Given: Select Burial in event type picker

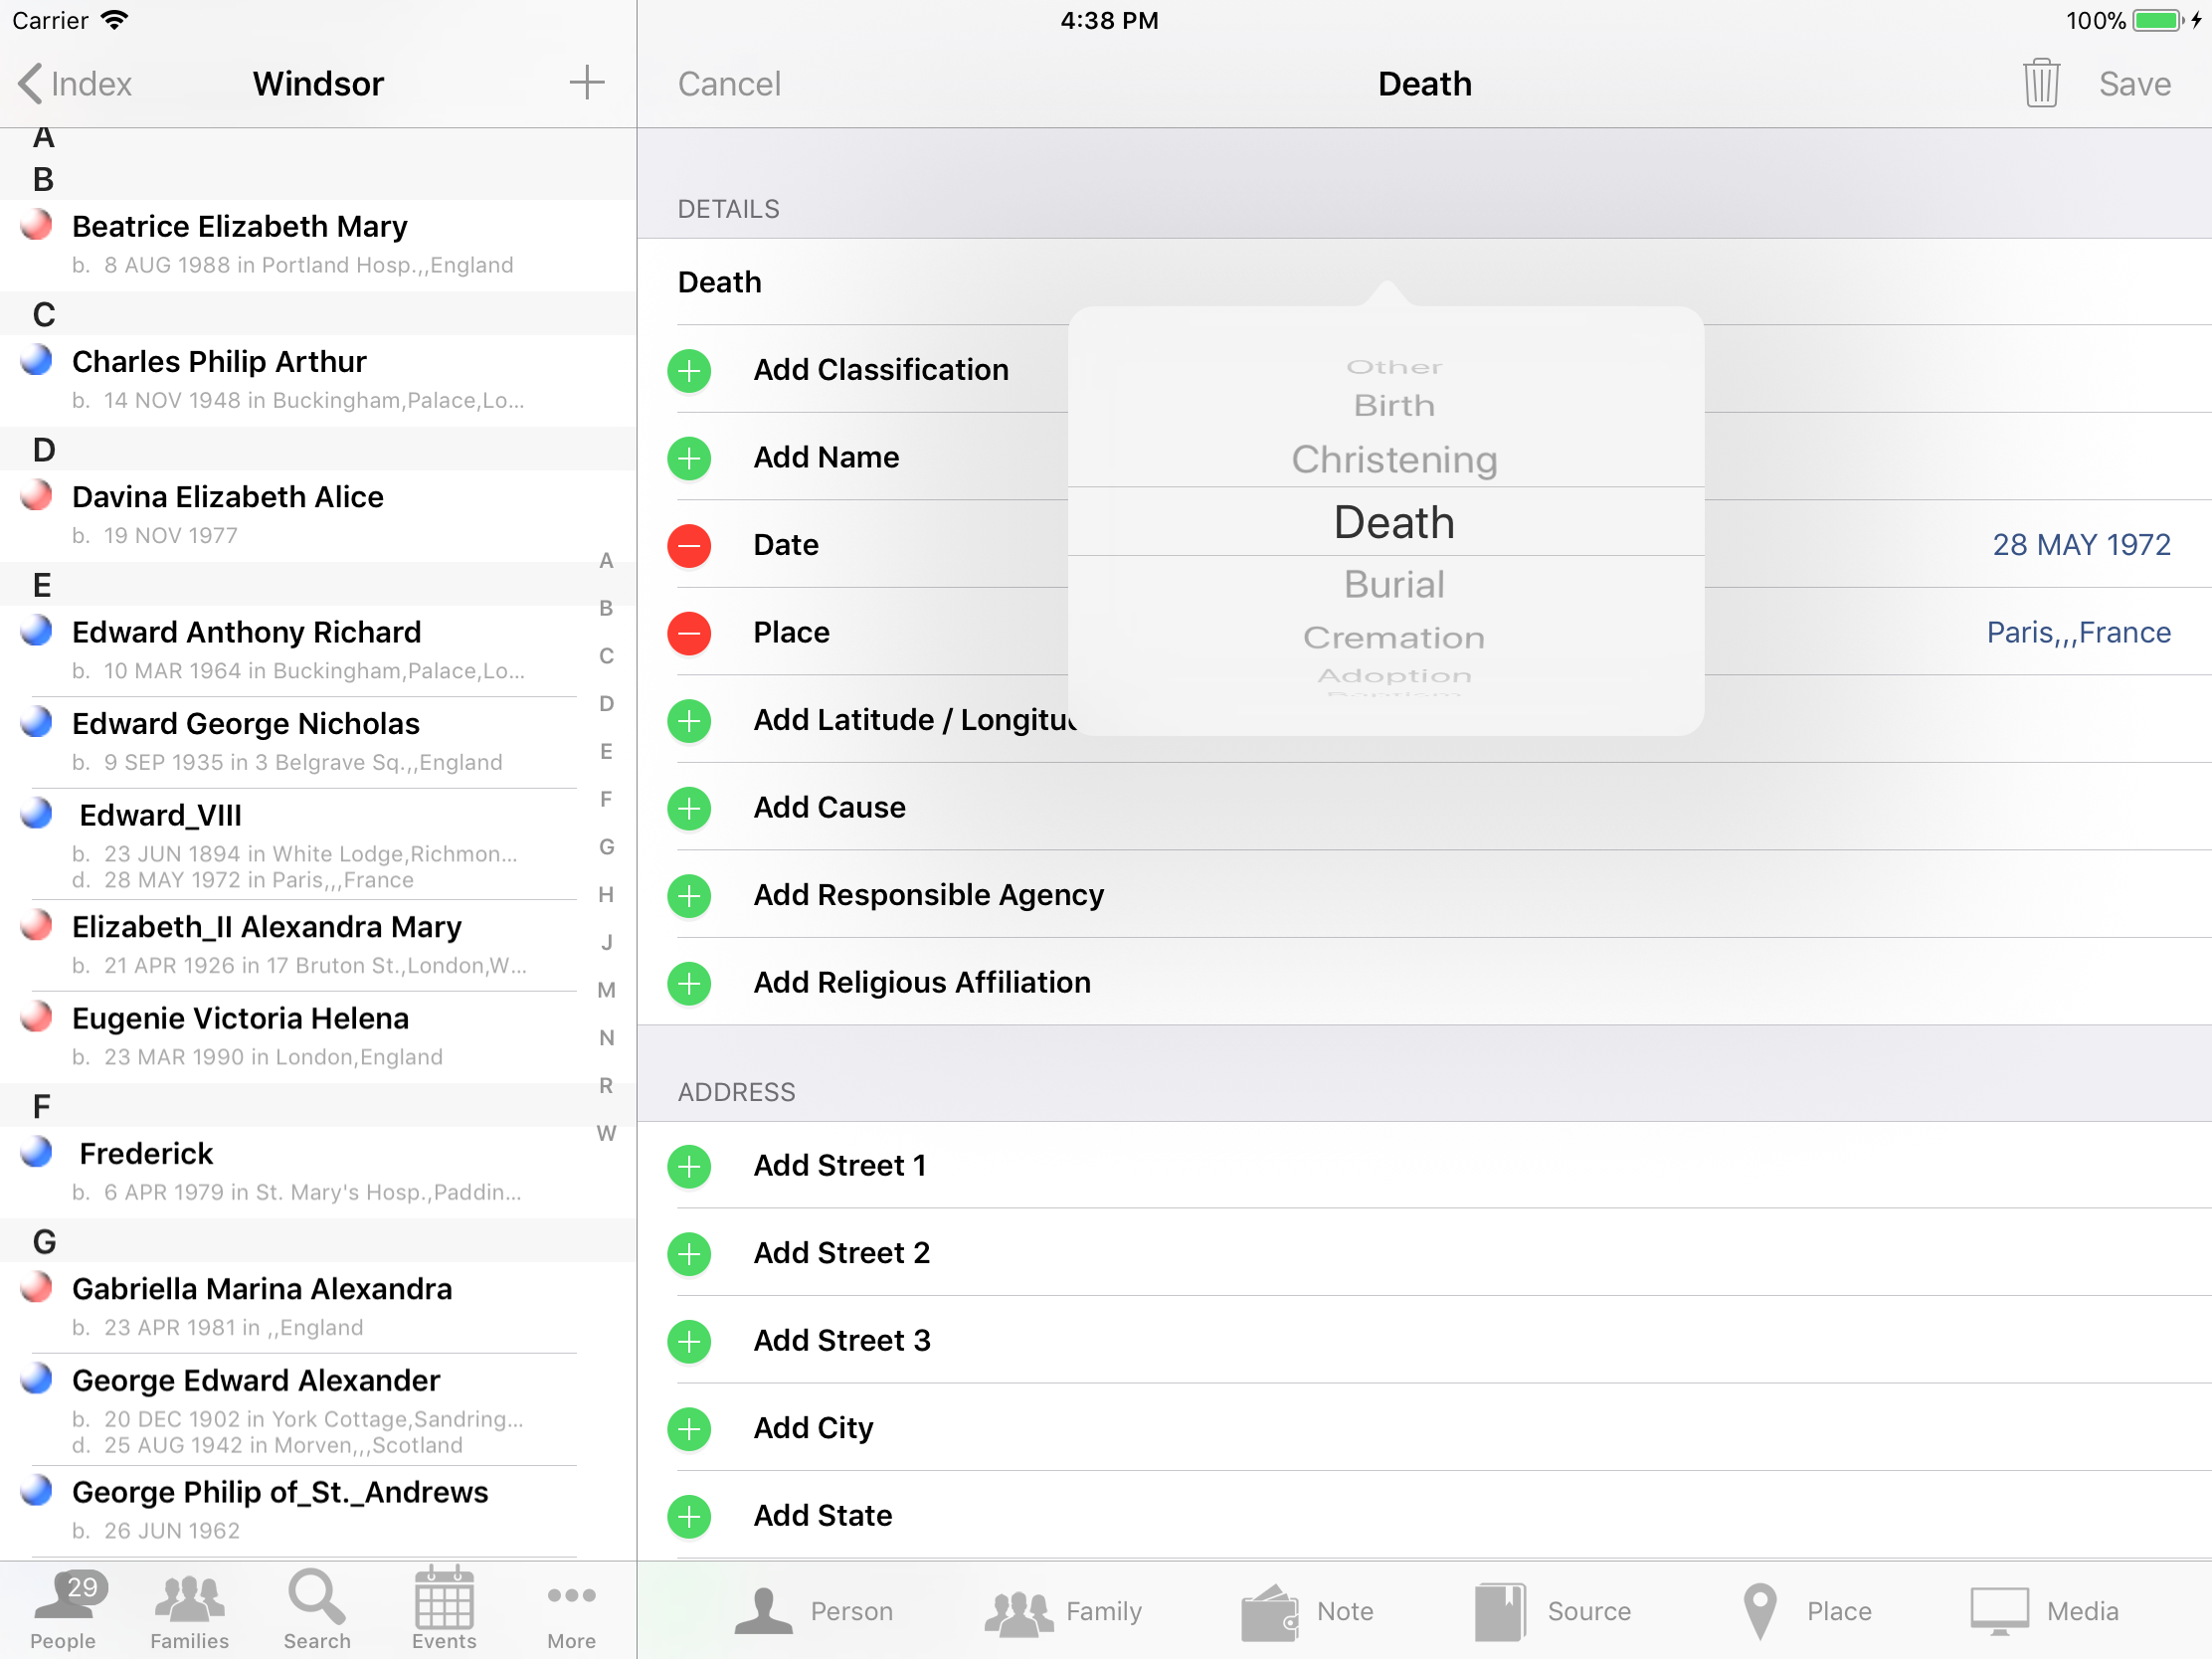Looking at the screenshot, I should click(x=1394, y=585).
